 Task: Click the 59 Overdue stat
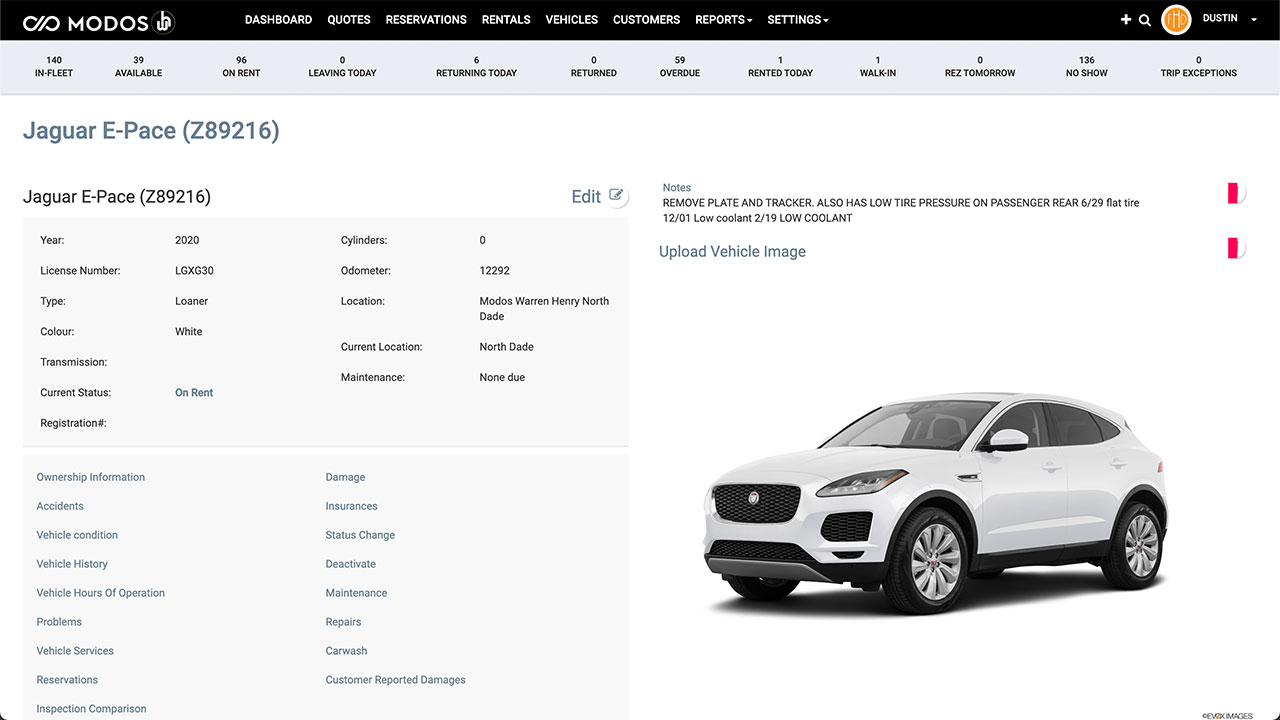[680, 66]
